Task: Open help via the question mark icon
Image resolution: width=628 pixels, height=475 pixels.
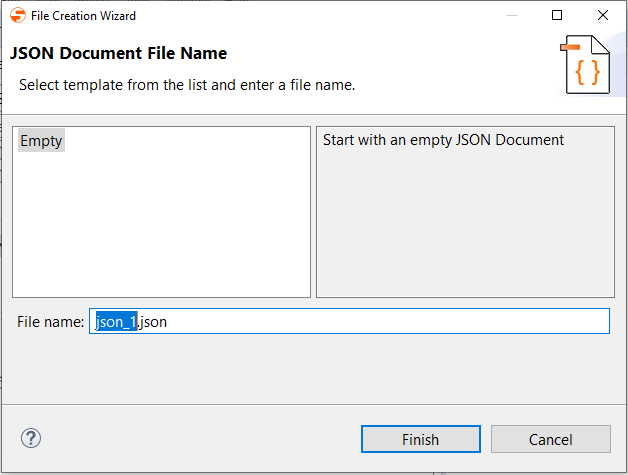Action: [31, 438]
